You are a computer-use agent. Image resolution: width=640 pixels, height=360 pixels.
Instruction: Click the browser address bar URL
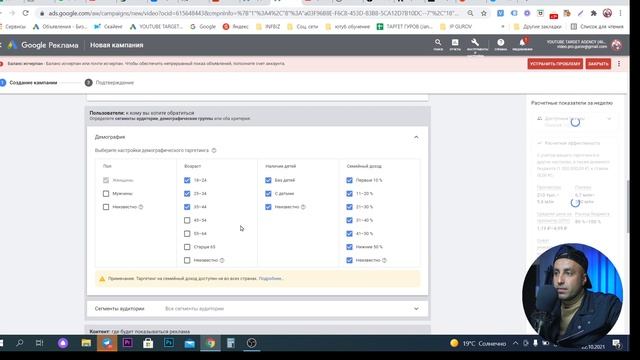coord(253,13)
